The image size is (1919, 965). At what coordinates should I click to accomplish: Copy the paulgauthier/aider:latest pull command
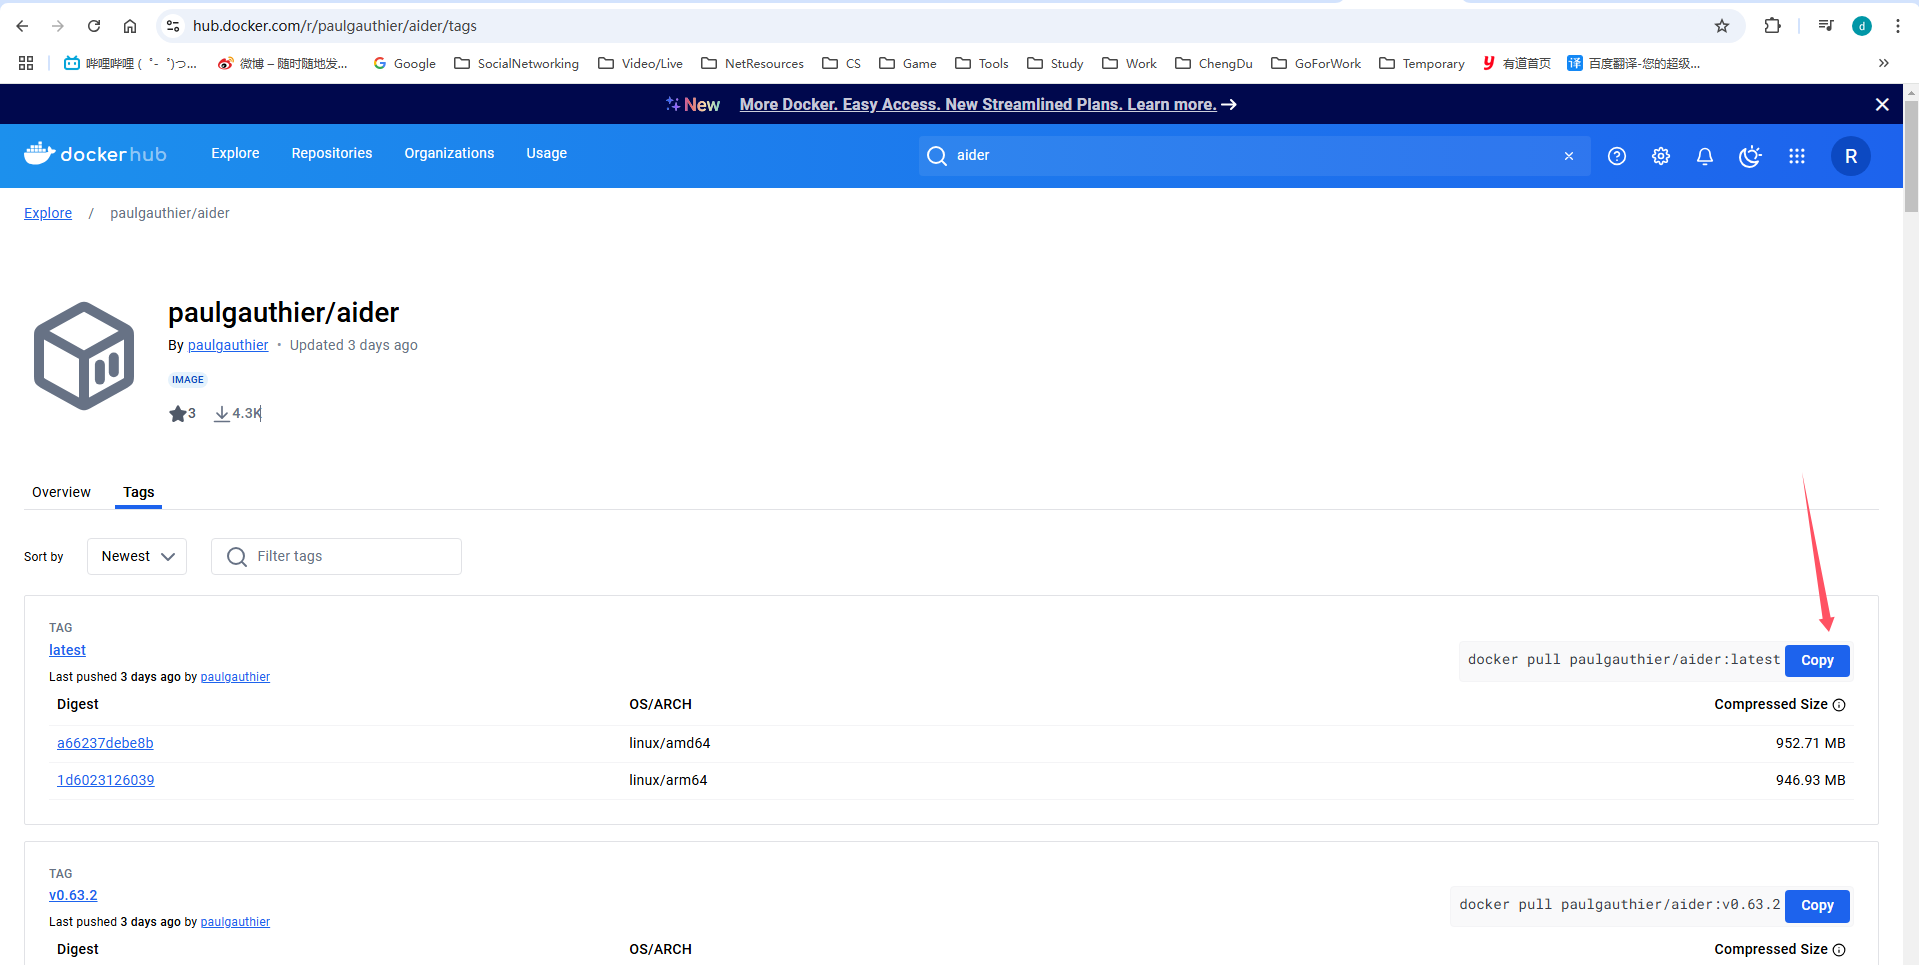[x=1817, y=660]
